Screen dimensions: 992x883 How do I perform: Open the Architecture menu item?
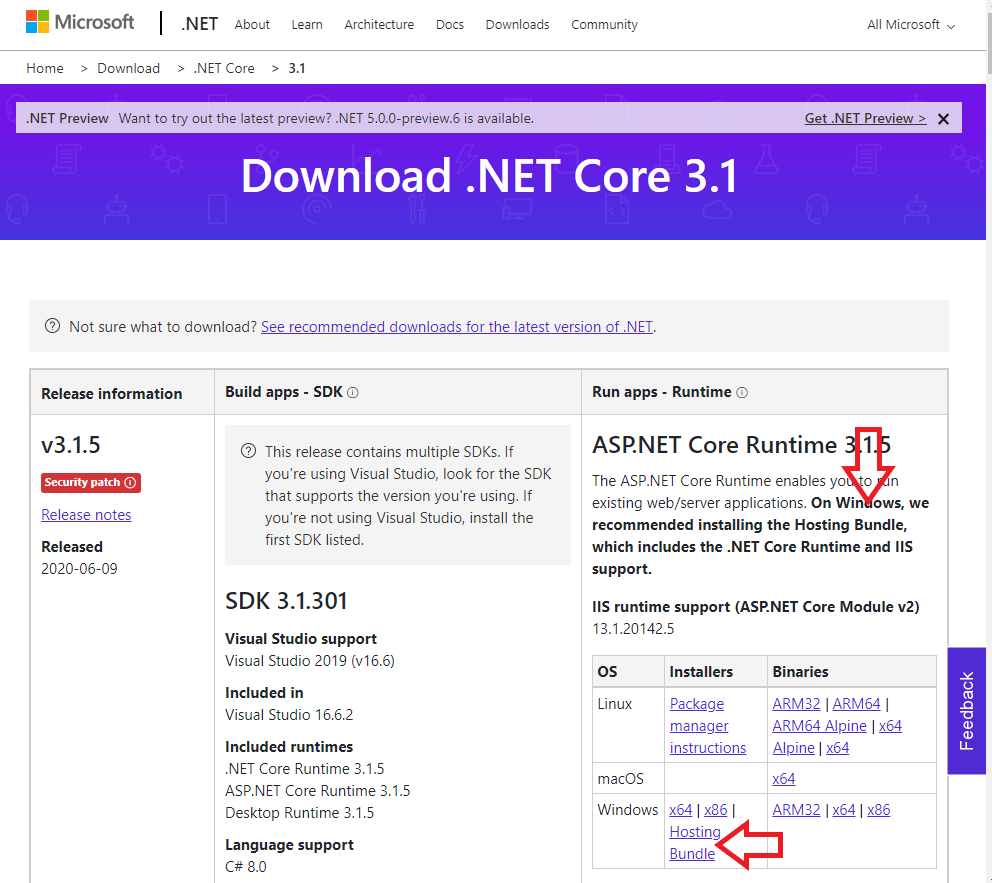pyautogui.click(x=379, y=25)
